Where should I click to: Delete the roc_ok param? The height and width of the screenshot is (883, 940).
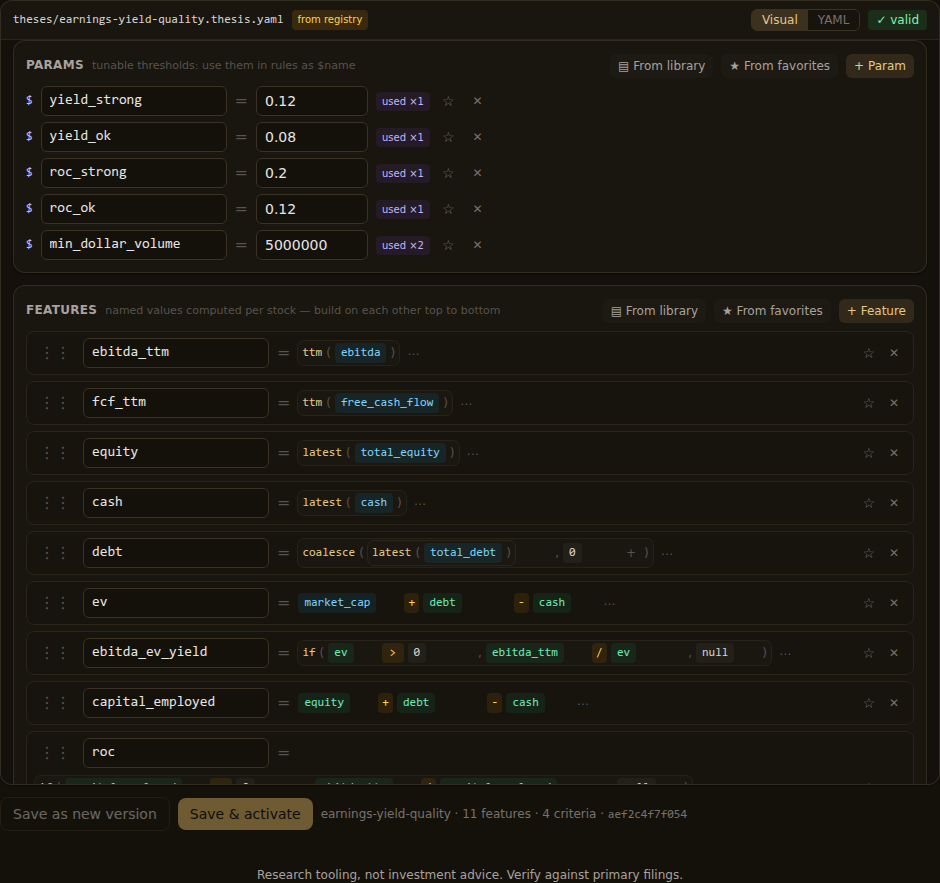(x=477, y=209)
